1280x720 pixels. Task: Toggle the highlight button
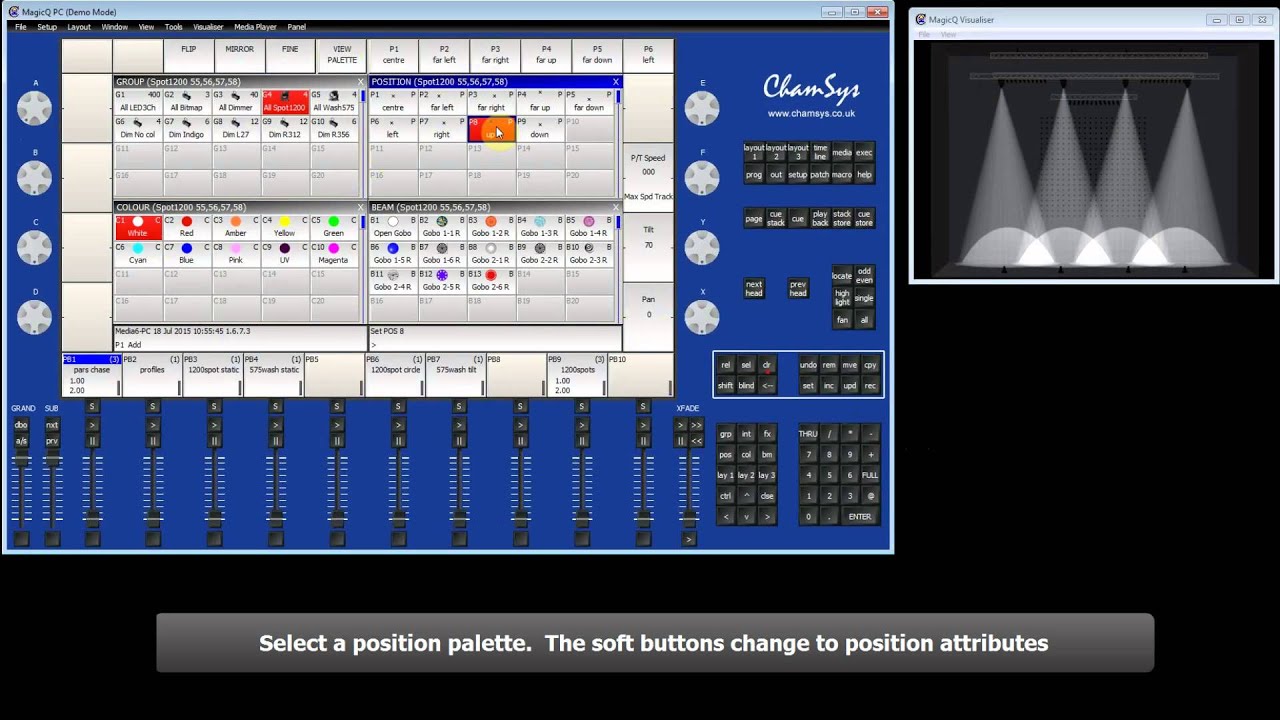(842, 298)
